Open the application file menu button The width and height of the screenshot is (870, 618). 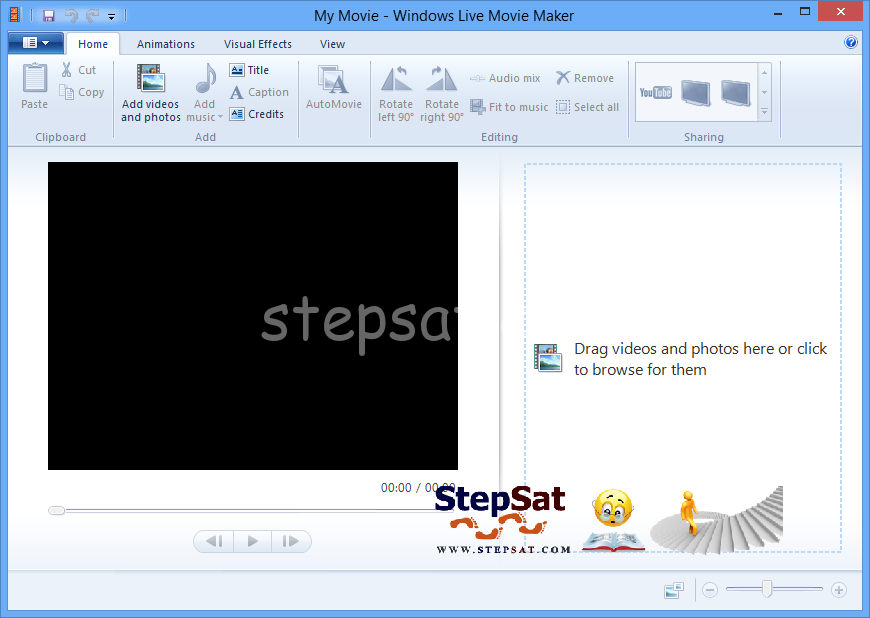tap(36, 43)
